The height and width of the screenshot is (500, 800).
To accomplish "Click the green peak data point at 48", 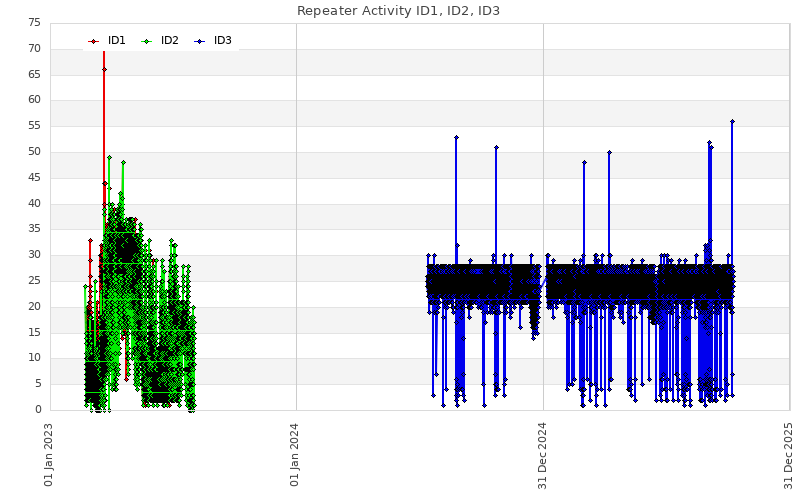I will pos(123,162).
